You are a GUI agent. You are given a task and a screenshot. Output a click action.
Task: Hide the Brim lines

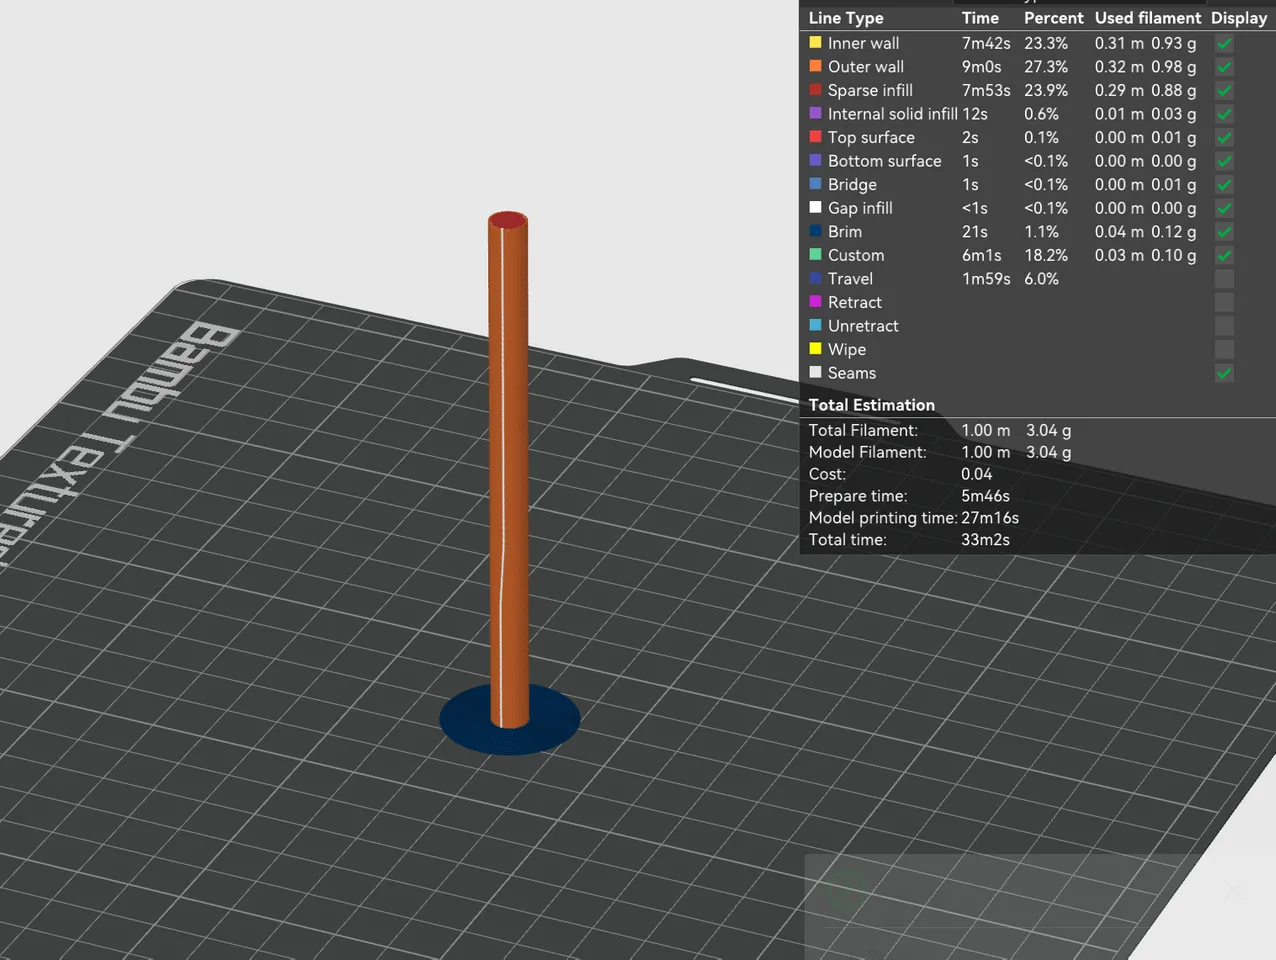click(1223, 231)
